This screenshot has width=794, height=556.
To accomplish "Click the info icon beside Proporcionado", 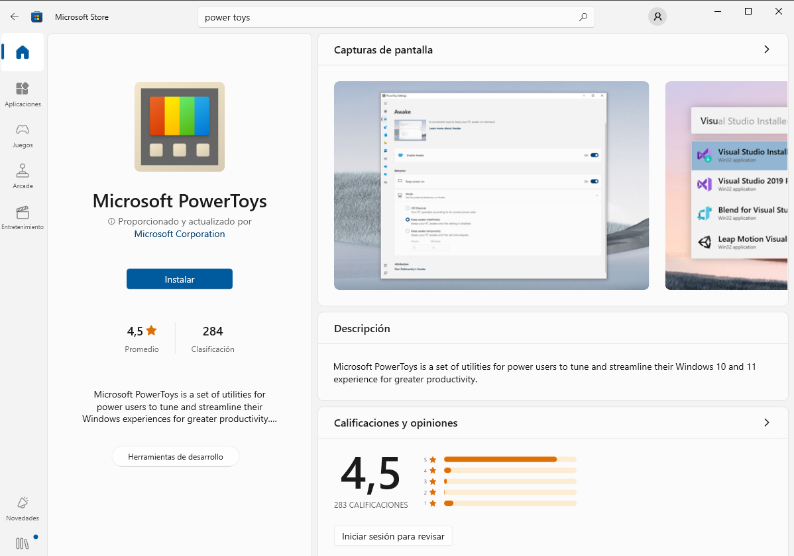I will pyautogui.click(x=111, y=222).
